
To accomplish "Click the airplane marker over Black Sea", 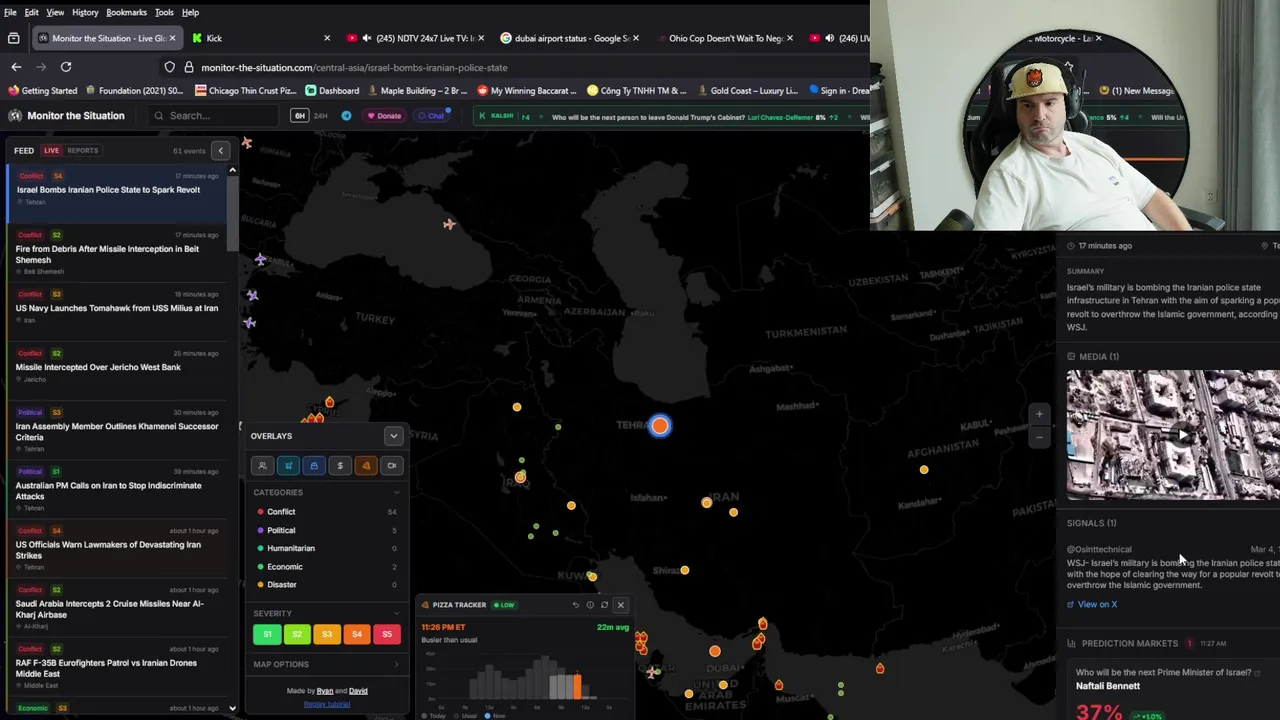I will coord(449,224).
